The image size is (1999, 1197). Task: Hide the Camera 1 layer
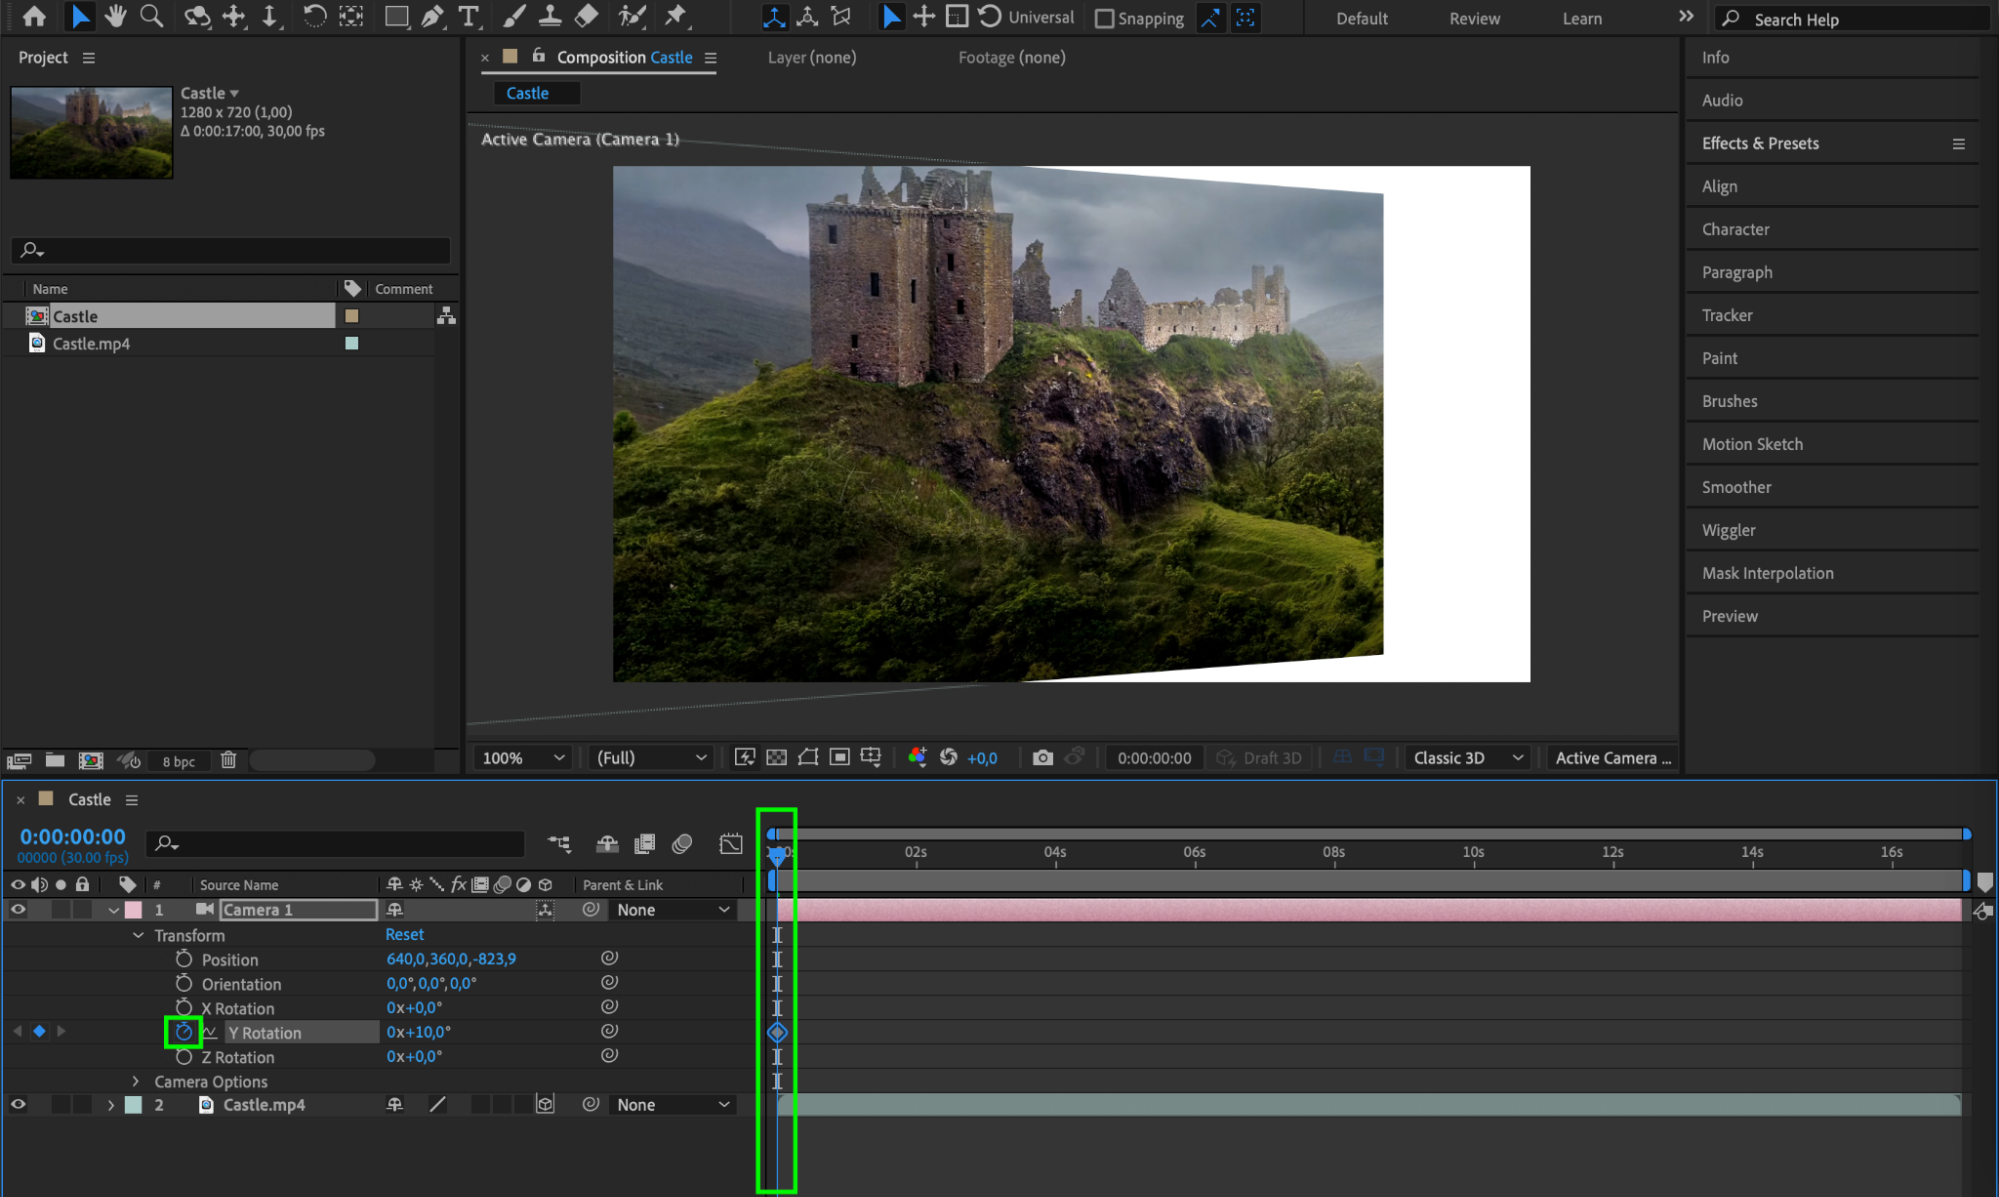(18, 909)
